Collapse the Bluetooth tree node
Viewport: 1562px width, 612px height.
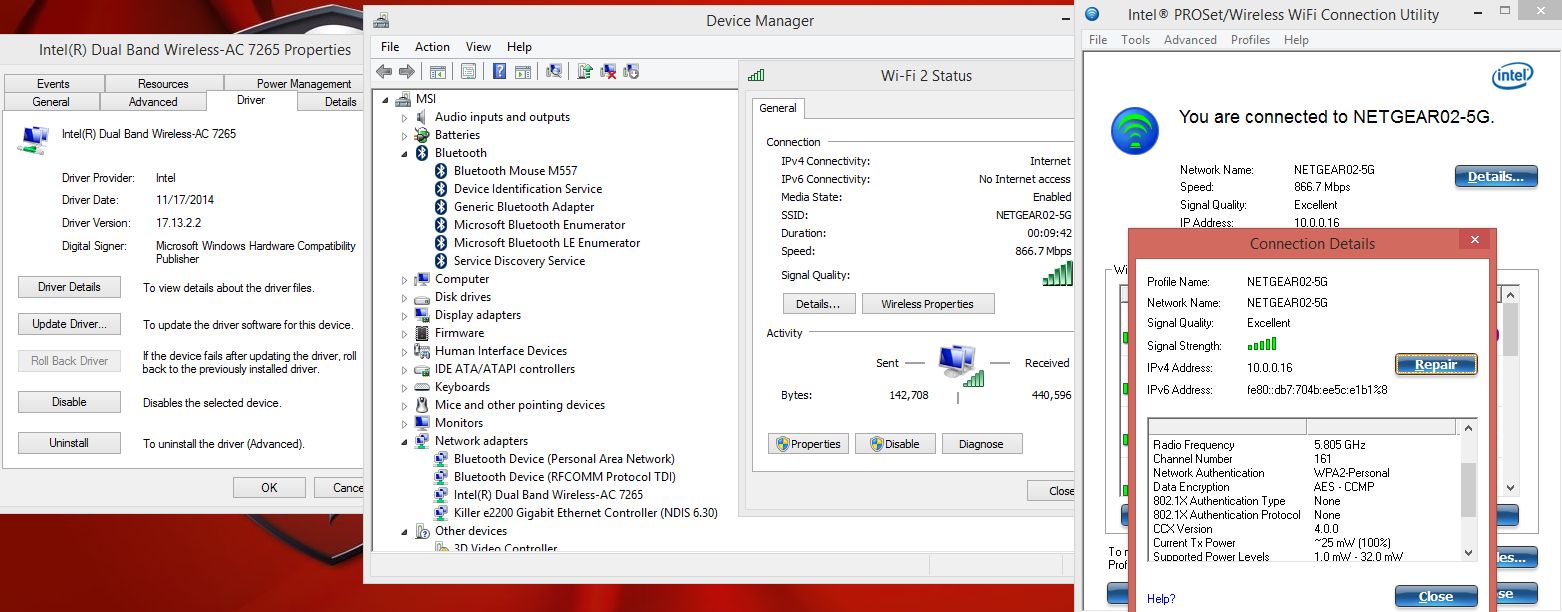point(404,154)
